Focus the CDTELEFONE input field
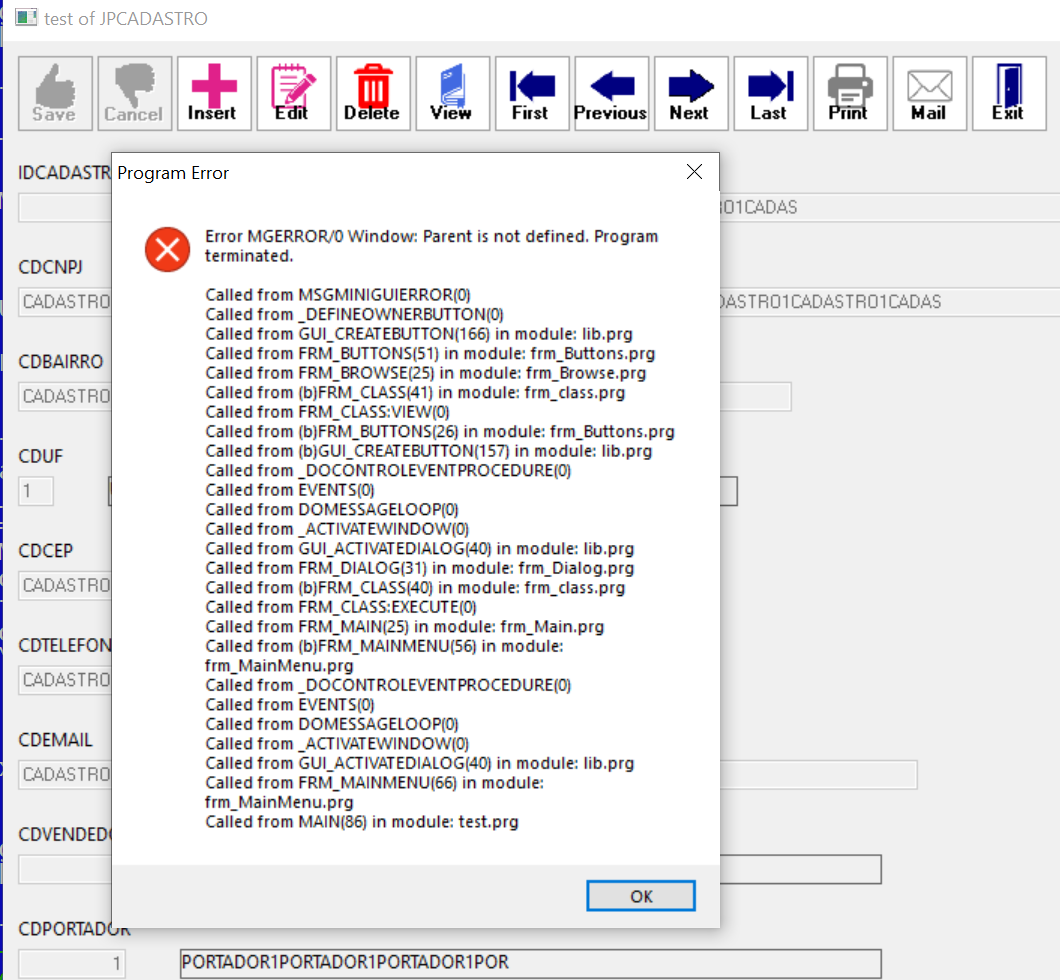The image size is (1060, 980). tap(65, 680)
